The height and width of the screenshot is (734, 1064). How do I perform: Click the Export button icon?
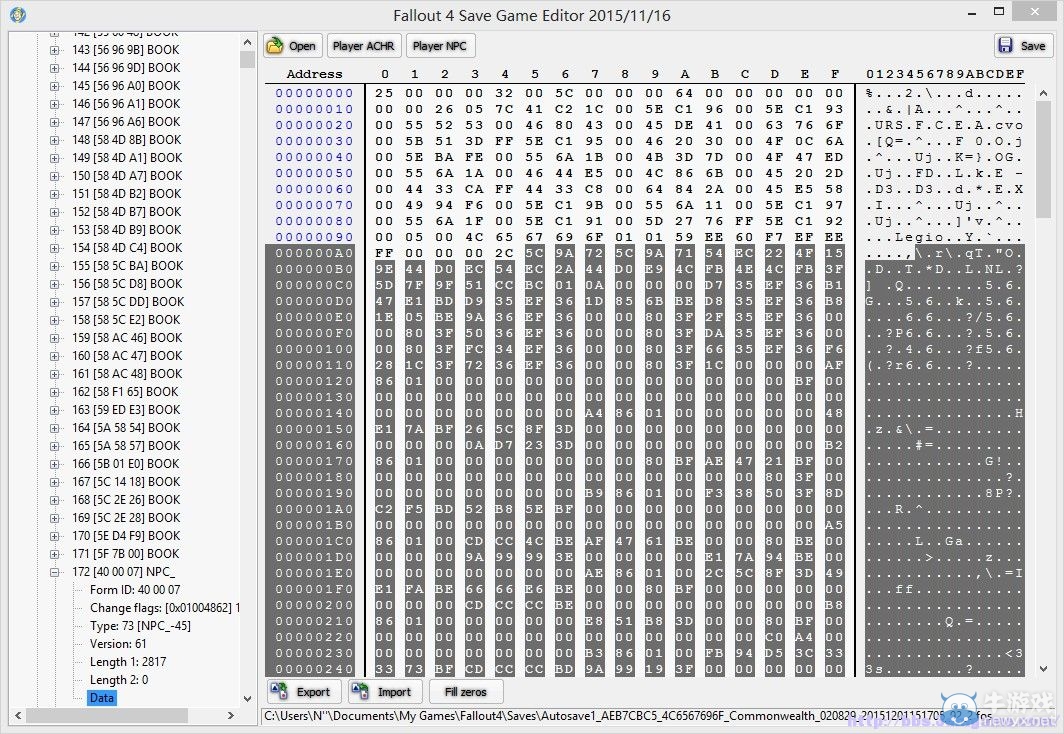pos(279,691)
